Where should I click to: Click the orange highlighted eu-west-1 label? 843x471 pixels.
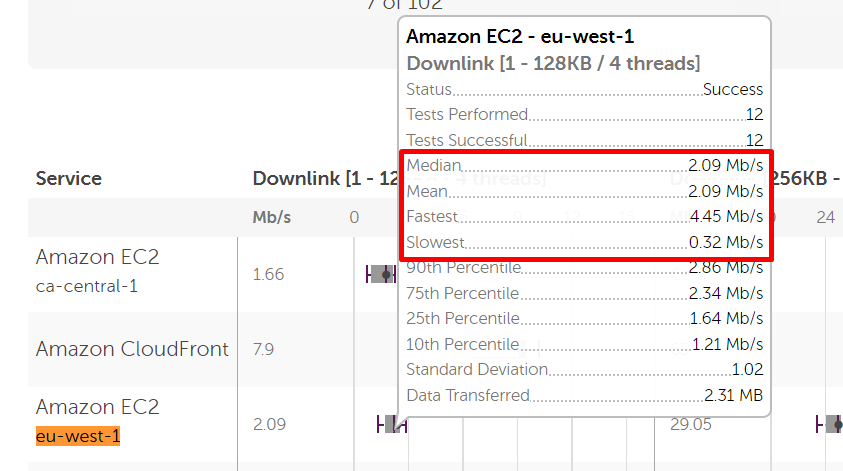click(78, 437)
